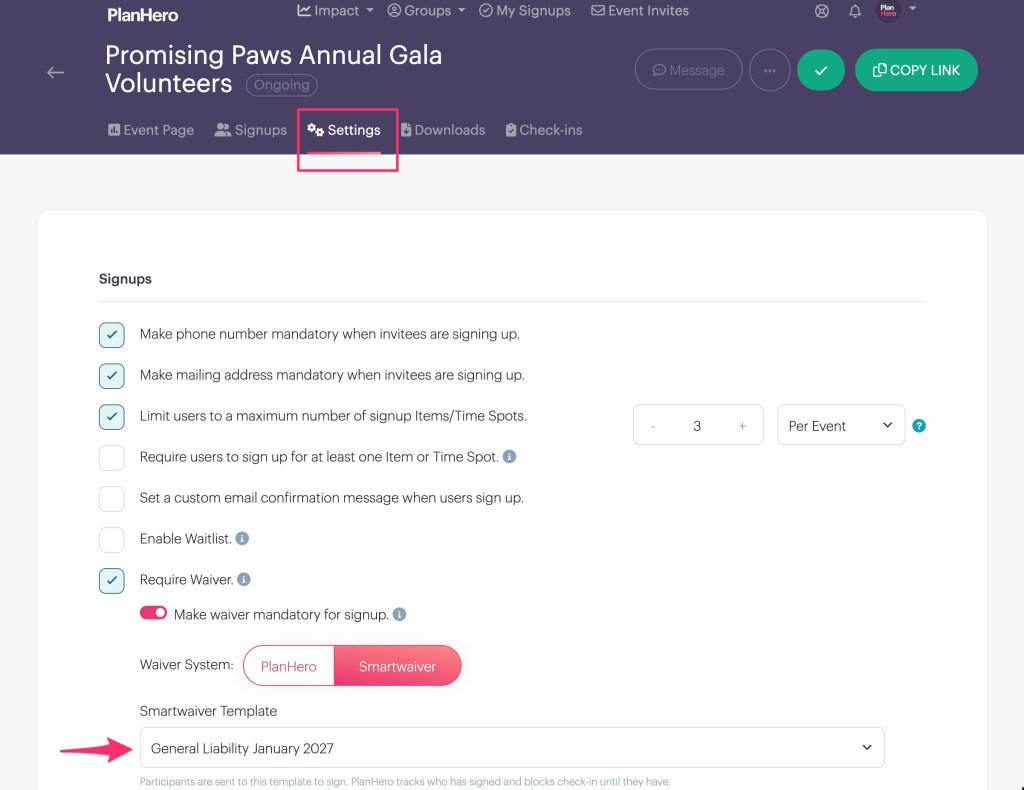This screenshot has height=790, width=1024.
Task: Switch to the Downloads tab
Action: (x=443, y=130)
